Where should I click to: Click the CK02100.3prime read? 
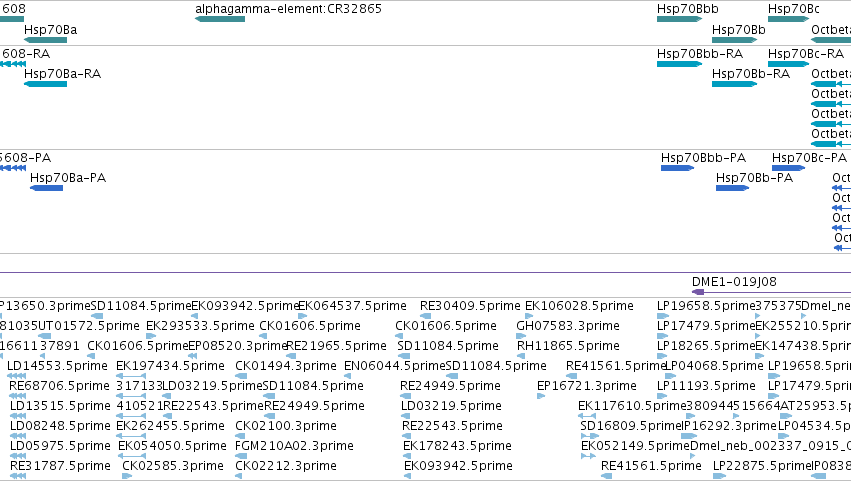(241, 436)
